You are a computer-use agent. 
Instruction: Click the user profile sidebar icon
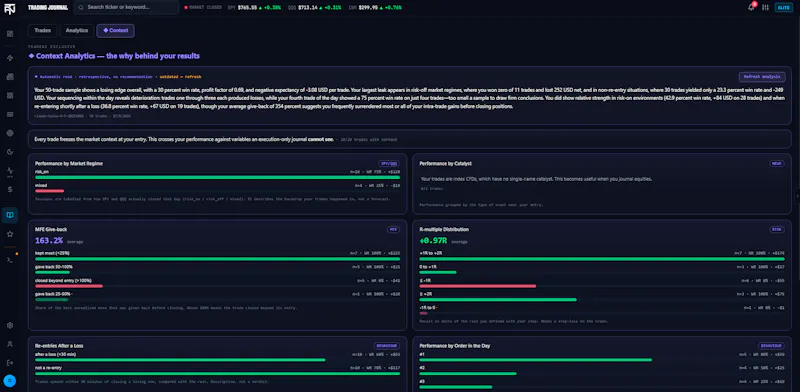[10, 344]
